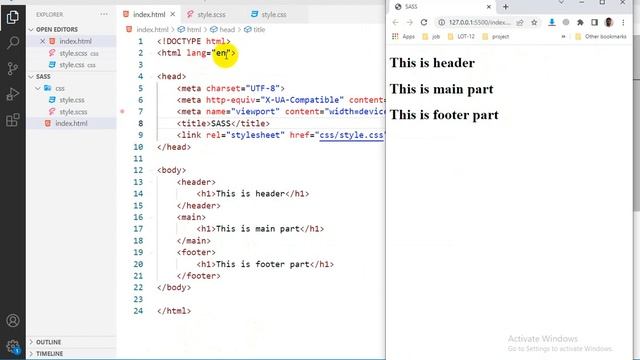
Task: Click the <footer> tag on line 19
Action: pos(196,252)
